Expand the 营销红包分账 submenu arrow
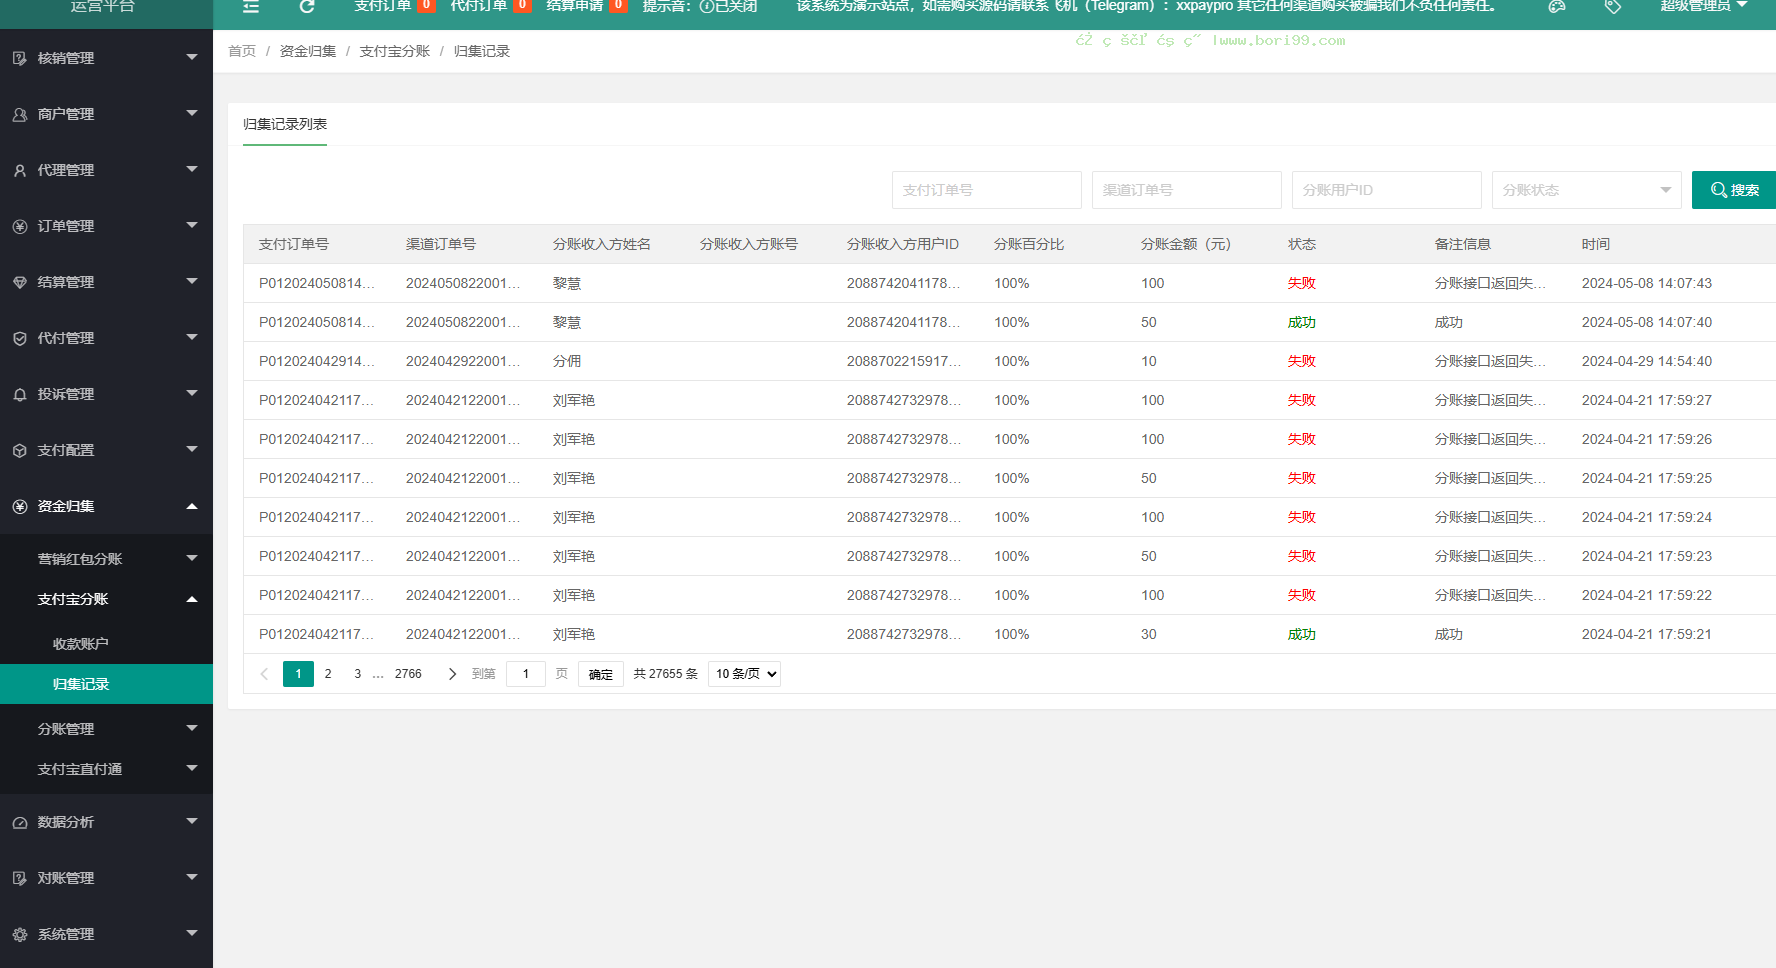The height and width of the screenshot is (968, 1776). click(x=192, y=558)
